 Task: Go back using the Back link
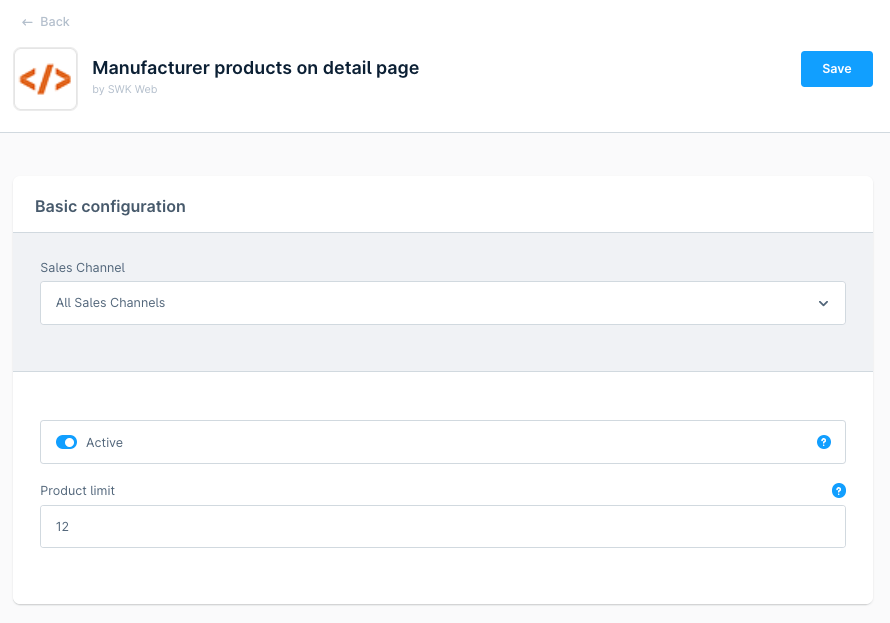(x=45, y=22)
